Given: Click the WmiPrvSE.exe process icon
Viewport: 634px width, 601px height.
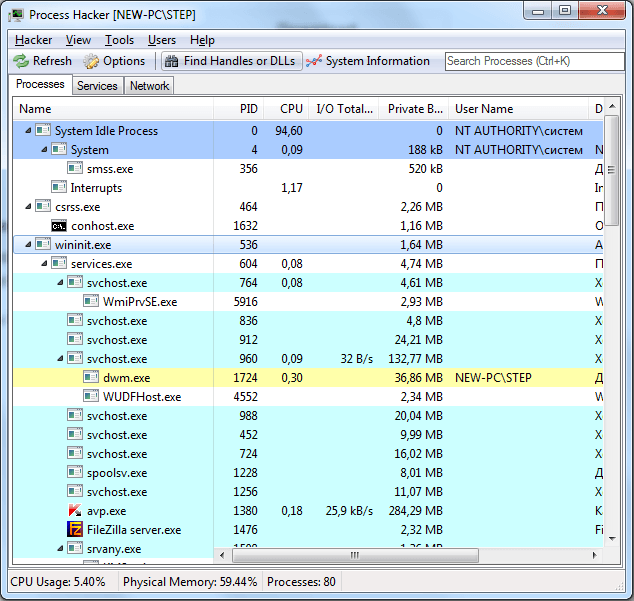Looking at the screenshot, I should click(91, 301).
